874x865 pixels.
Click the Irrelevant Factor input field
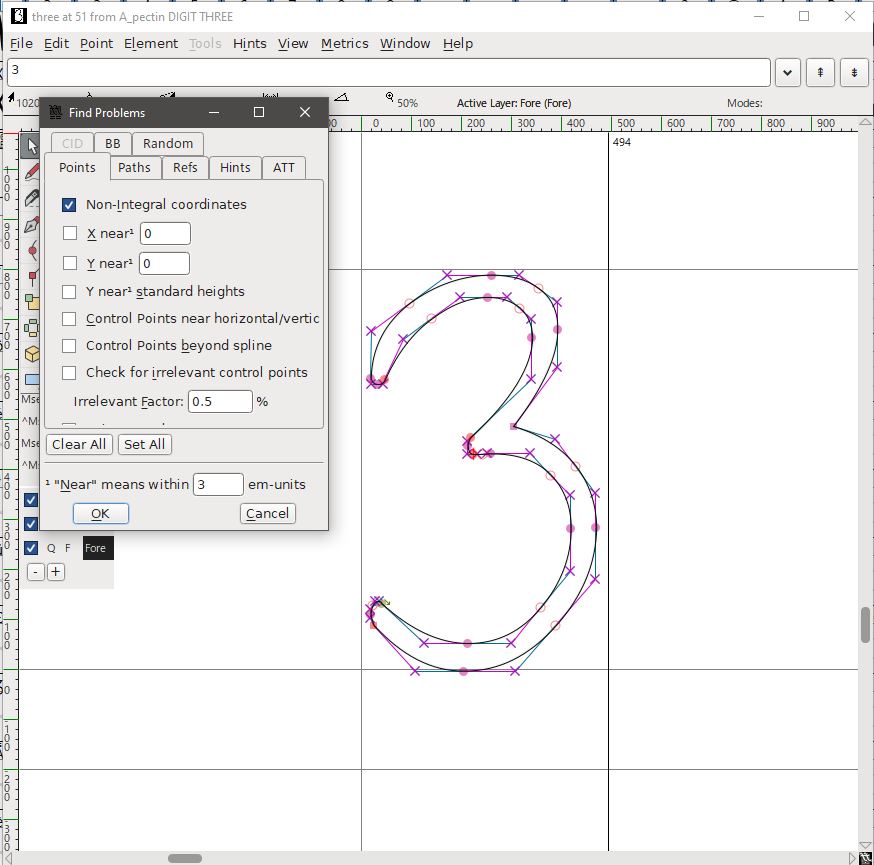(x=220, y=402)
